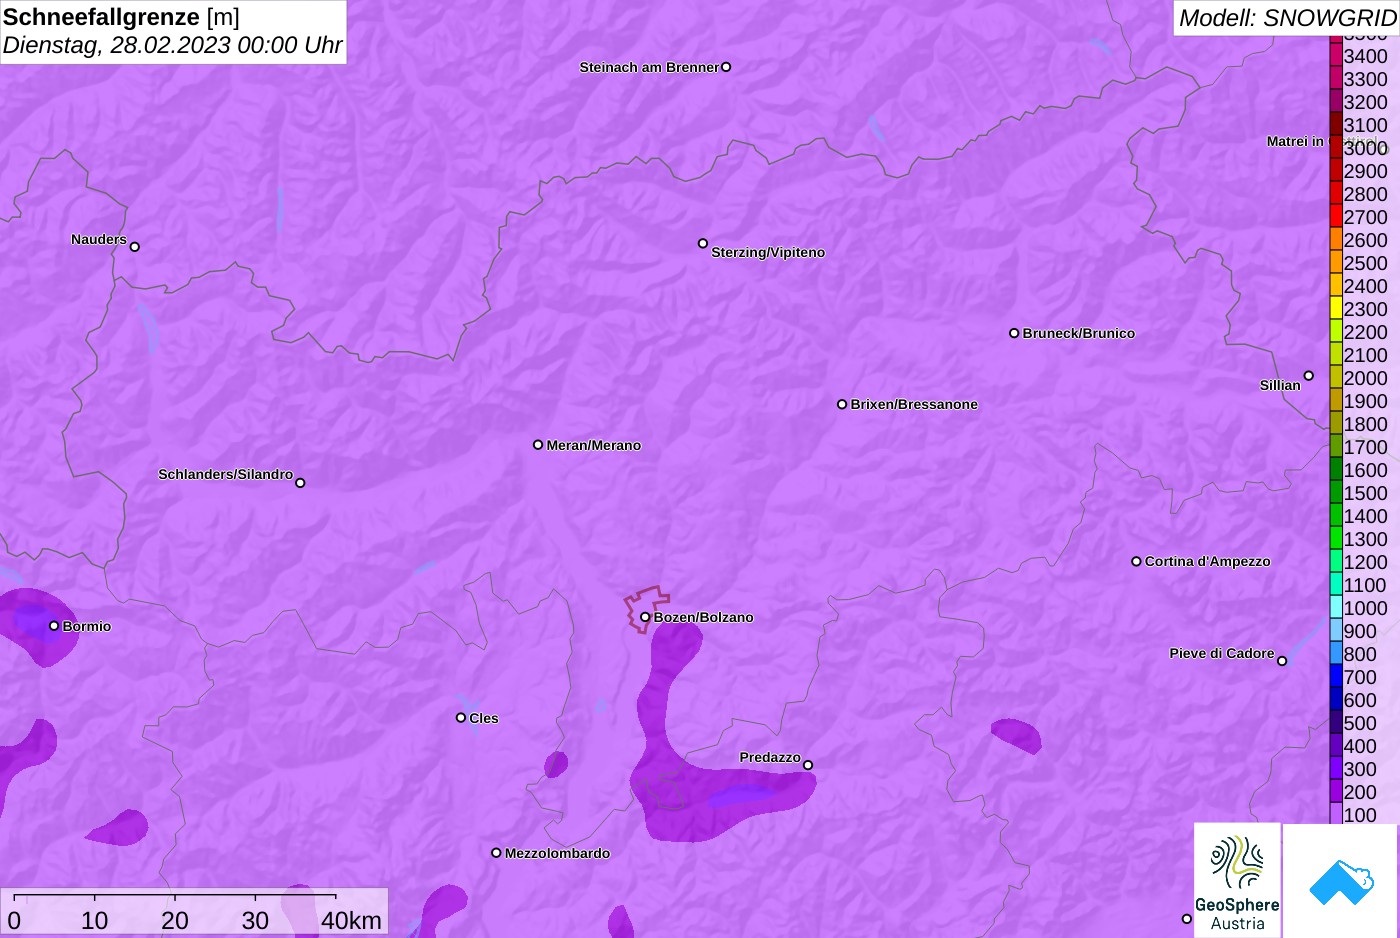Select the 1500 m green legend swatch
Screen dimensions: 1400x938
[1335, 493]
